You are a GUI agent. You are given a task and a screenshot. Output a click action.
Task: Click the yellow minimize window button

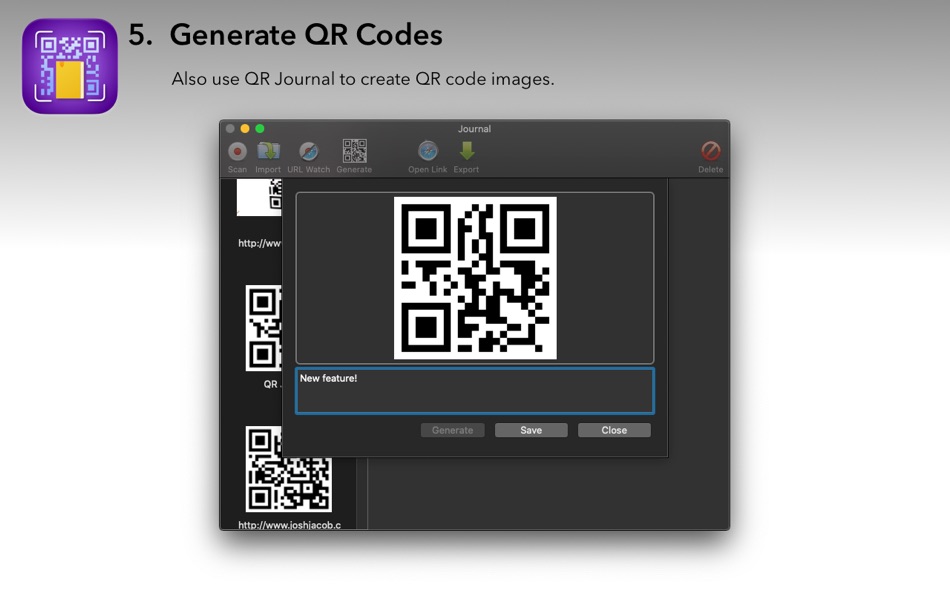(245, 128)
